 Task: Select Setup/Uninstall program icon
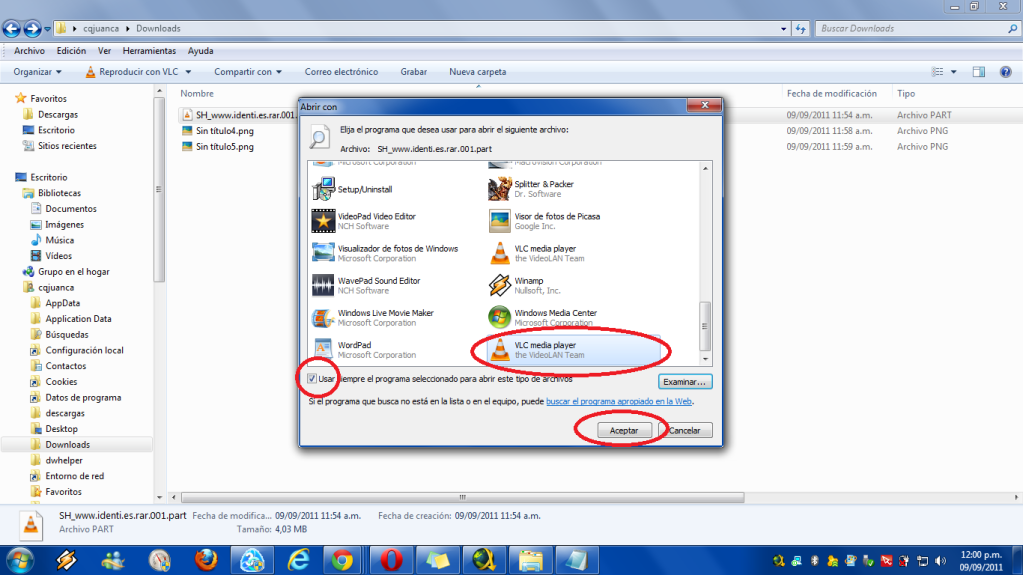[323, 189]
